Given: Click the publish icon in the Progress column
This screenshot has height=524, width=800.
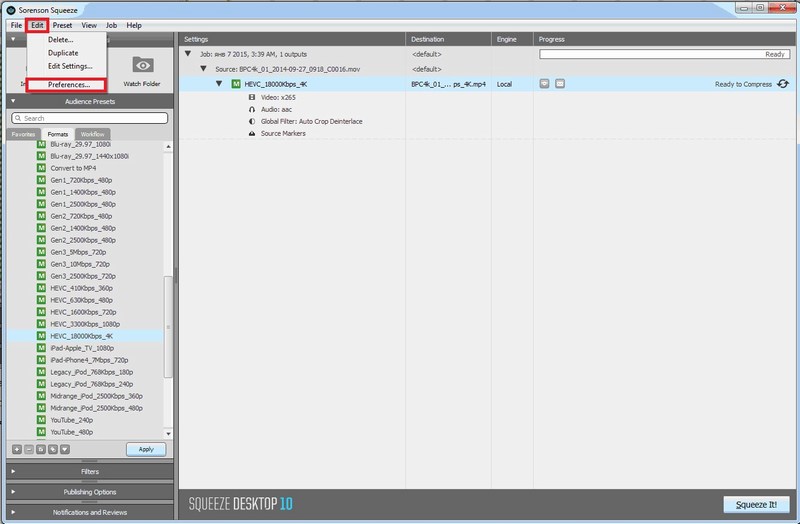Looking at the screenshot, I should click(x=544, y=84).
